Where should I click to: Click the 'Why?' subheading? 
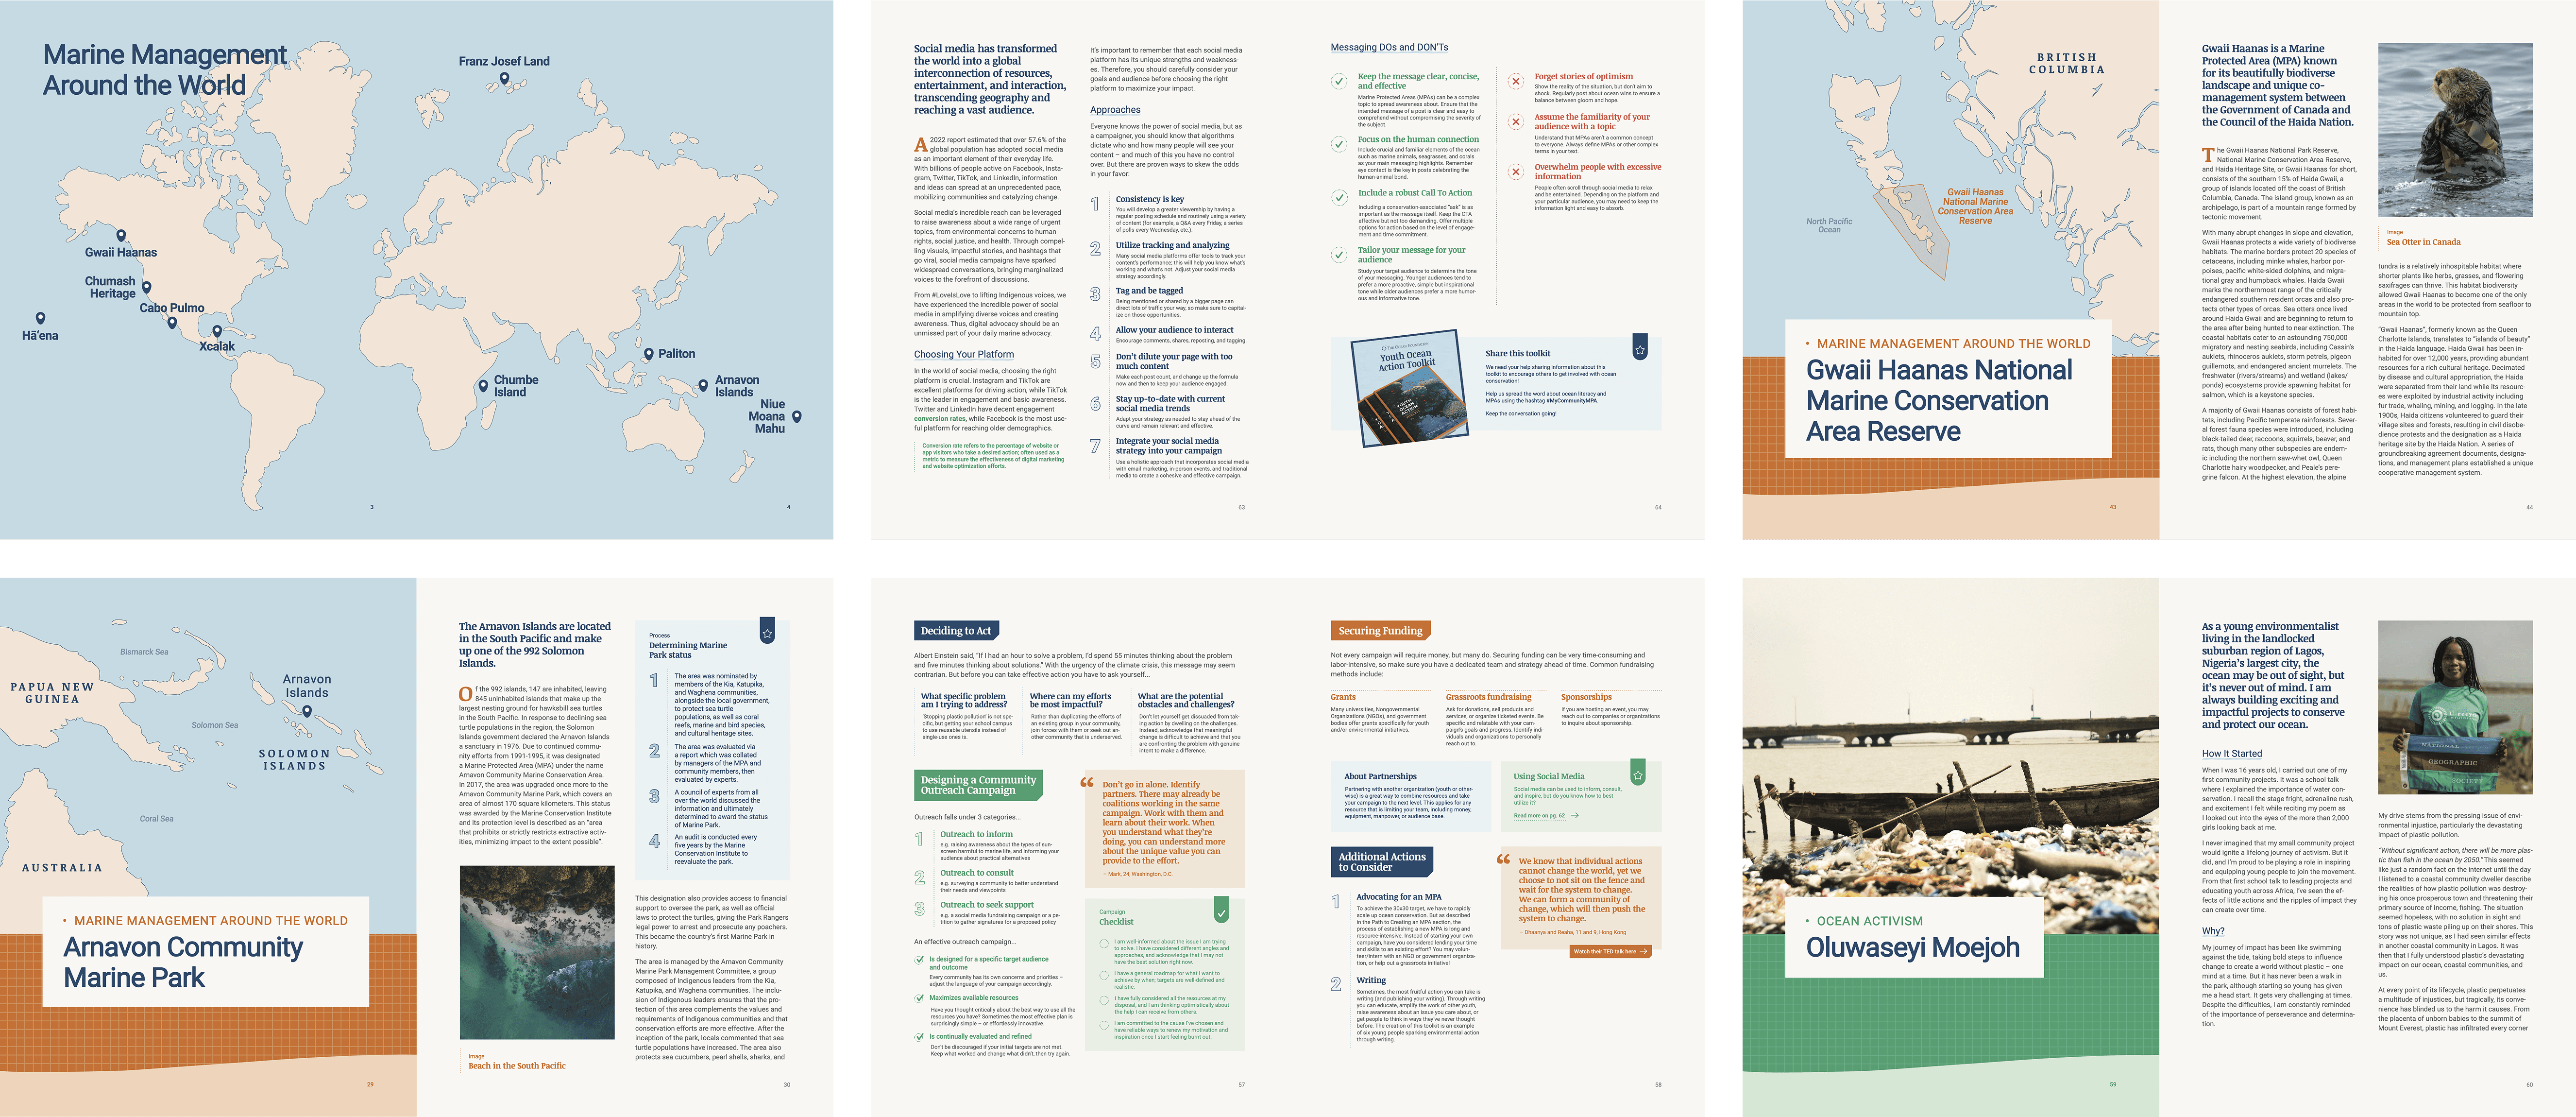[x=2213, y=931]
